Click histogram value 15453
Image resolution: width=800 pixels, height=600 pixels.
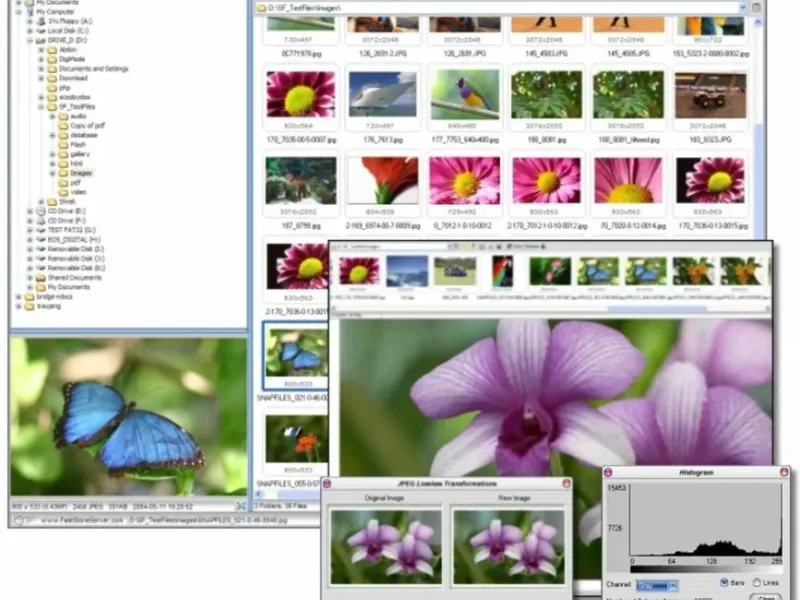point(616,488)
